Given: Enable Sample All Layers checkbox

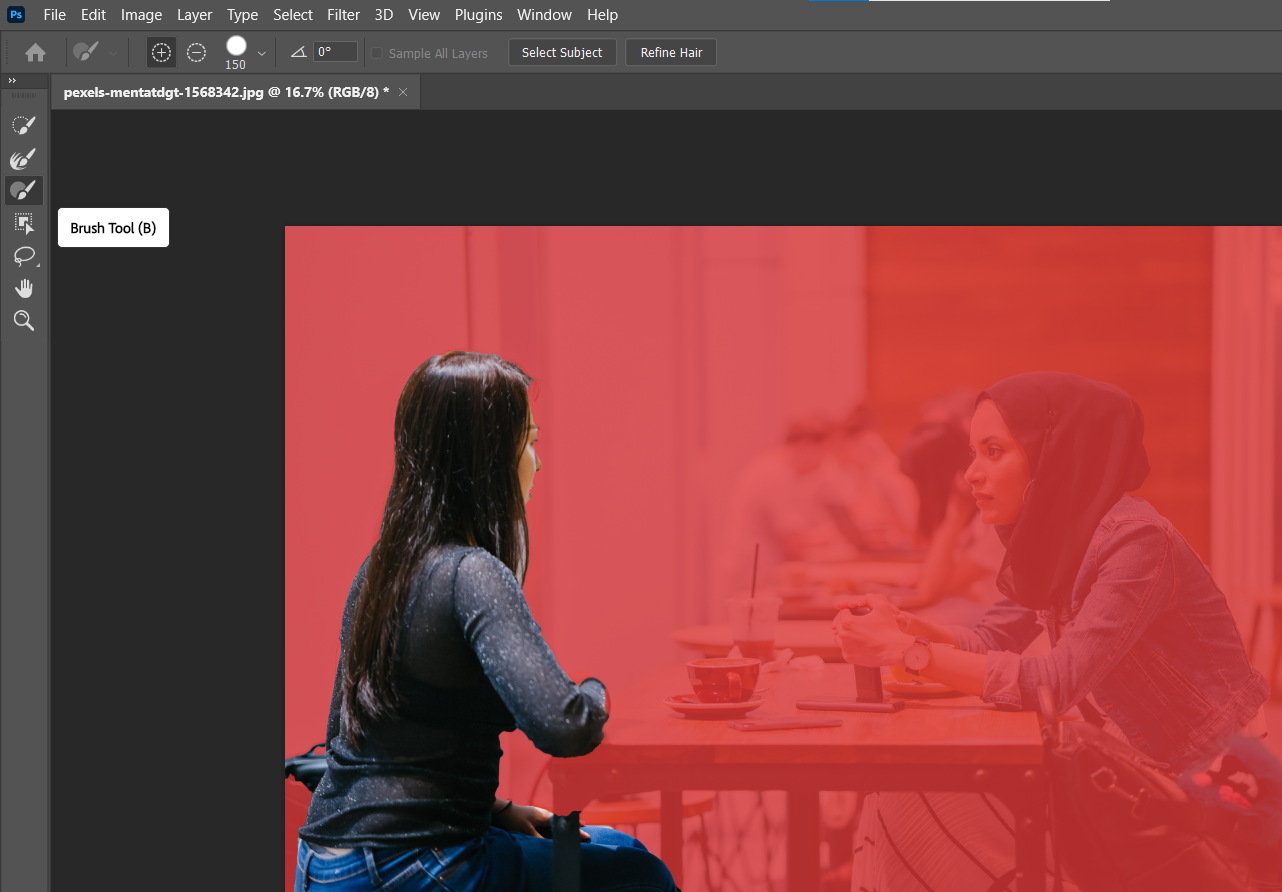Looking at the screenshot, I should pos(377,53).
